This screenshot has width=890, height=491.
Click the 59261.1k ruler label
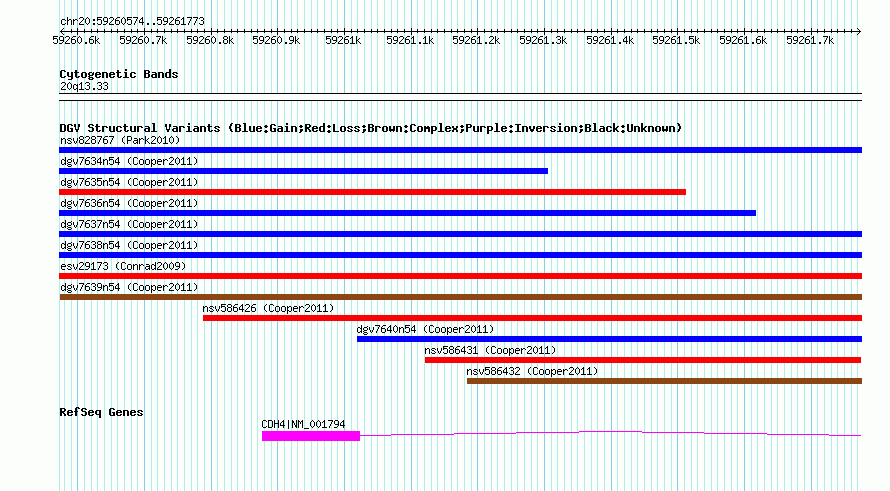click(410, 40)
